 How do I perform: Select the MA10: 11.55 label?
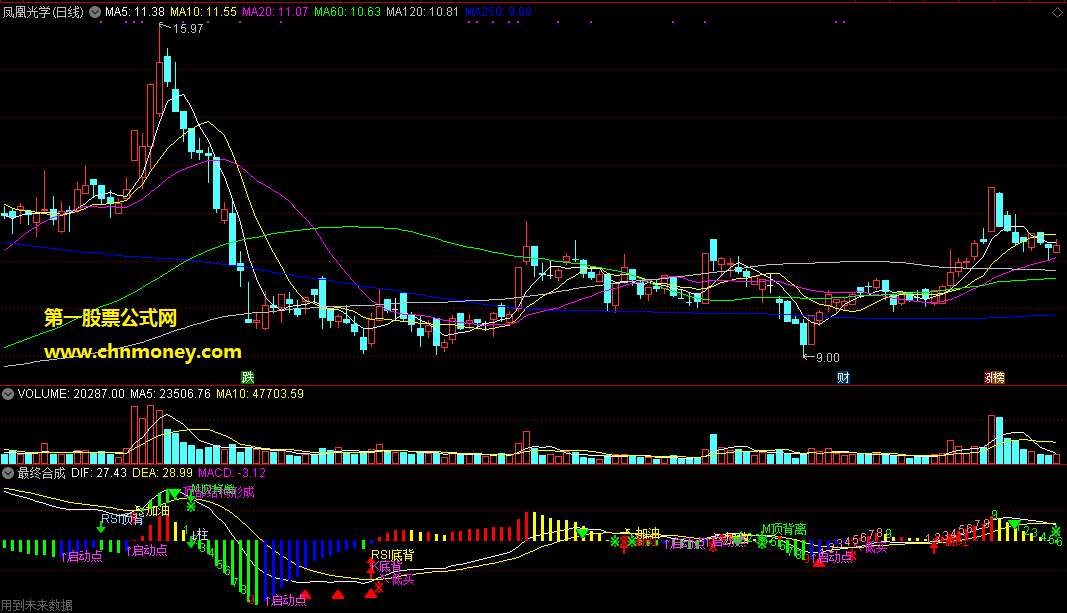click(203, 12)
